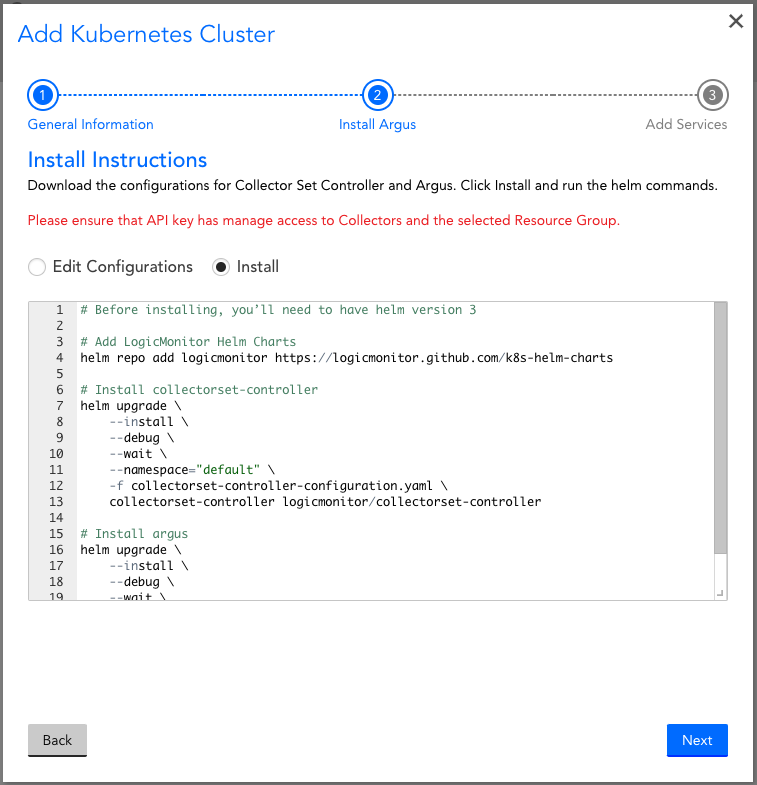Click the code area resize handle

tap(720, 593)
